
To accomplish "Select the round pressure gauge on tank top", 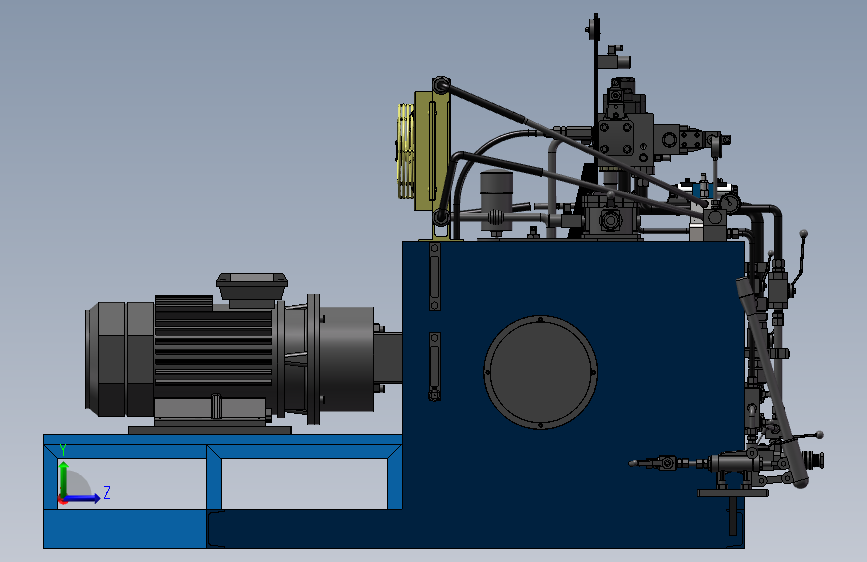I will (x=730, y=202).
